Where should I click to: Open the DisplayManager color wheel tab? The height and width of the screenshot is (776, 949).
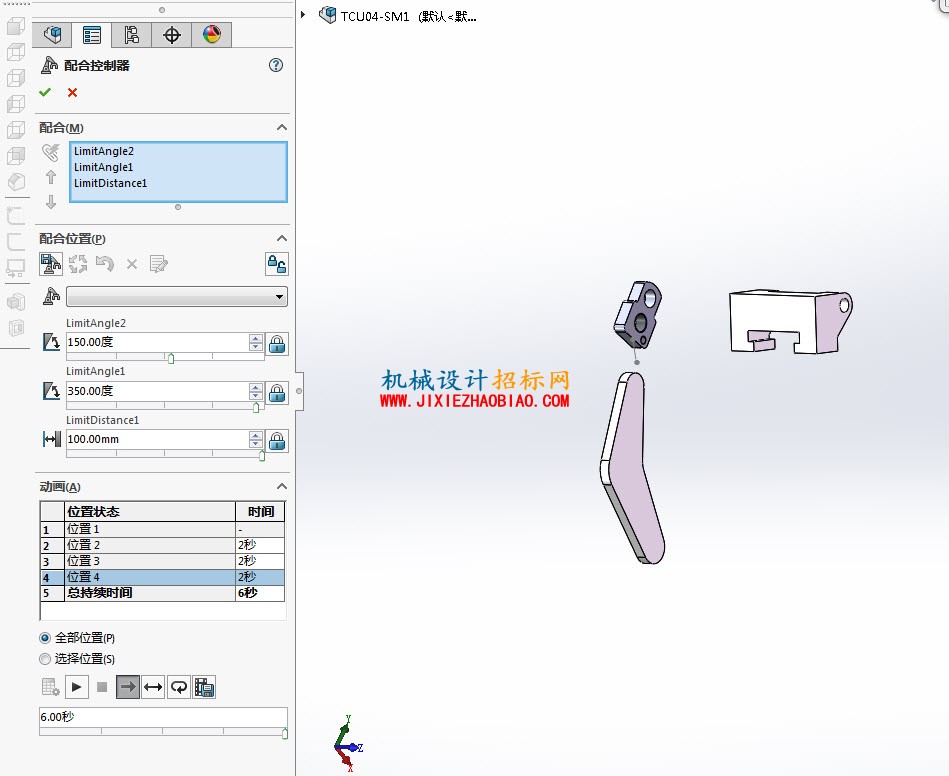pos(211,35)
